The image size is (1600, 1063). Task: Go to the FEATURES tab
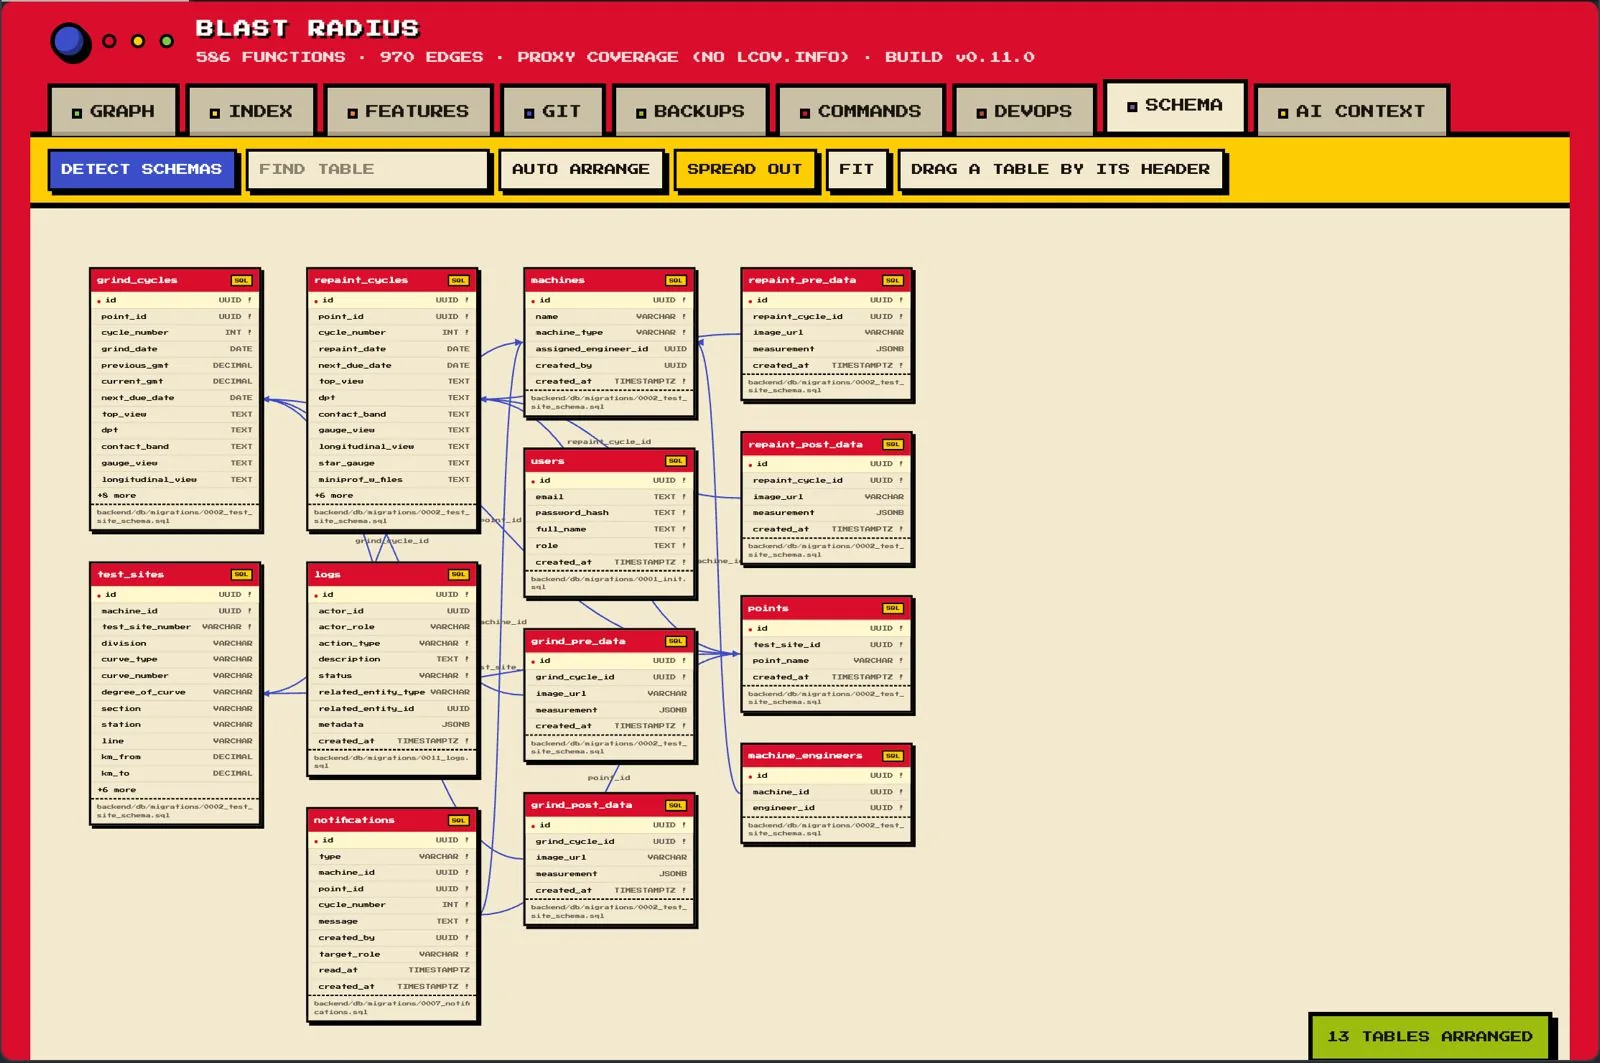[408, 111]
